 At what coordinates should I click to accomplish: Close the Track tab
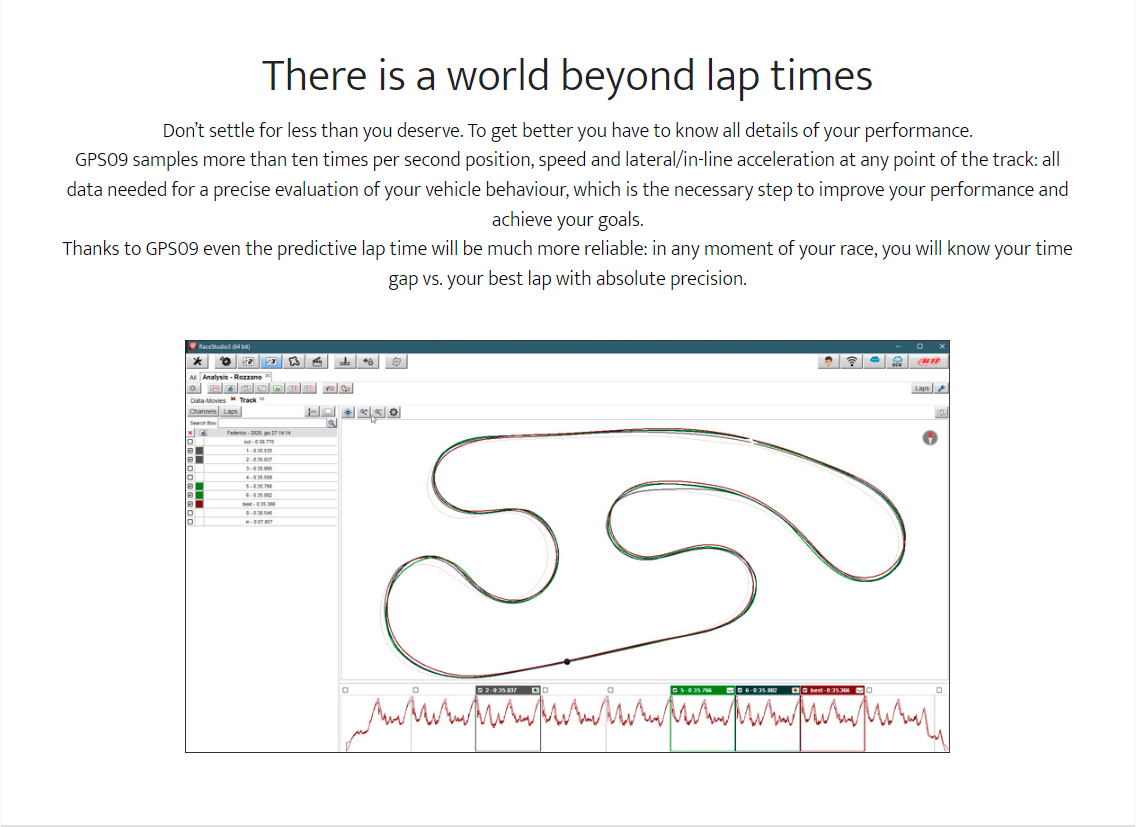pos(262,399)
